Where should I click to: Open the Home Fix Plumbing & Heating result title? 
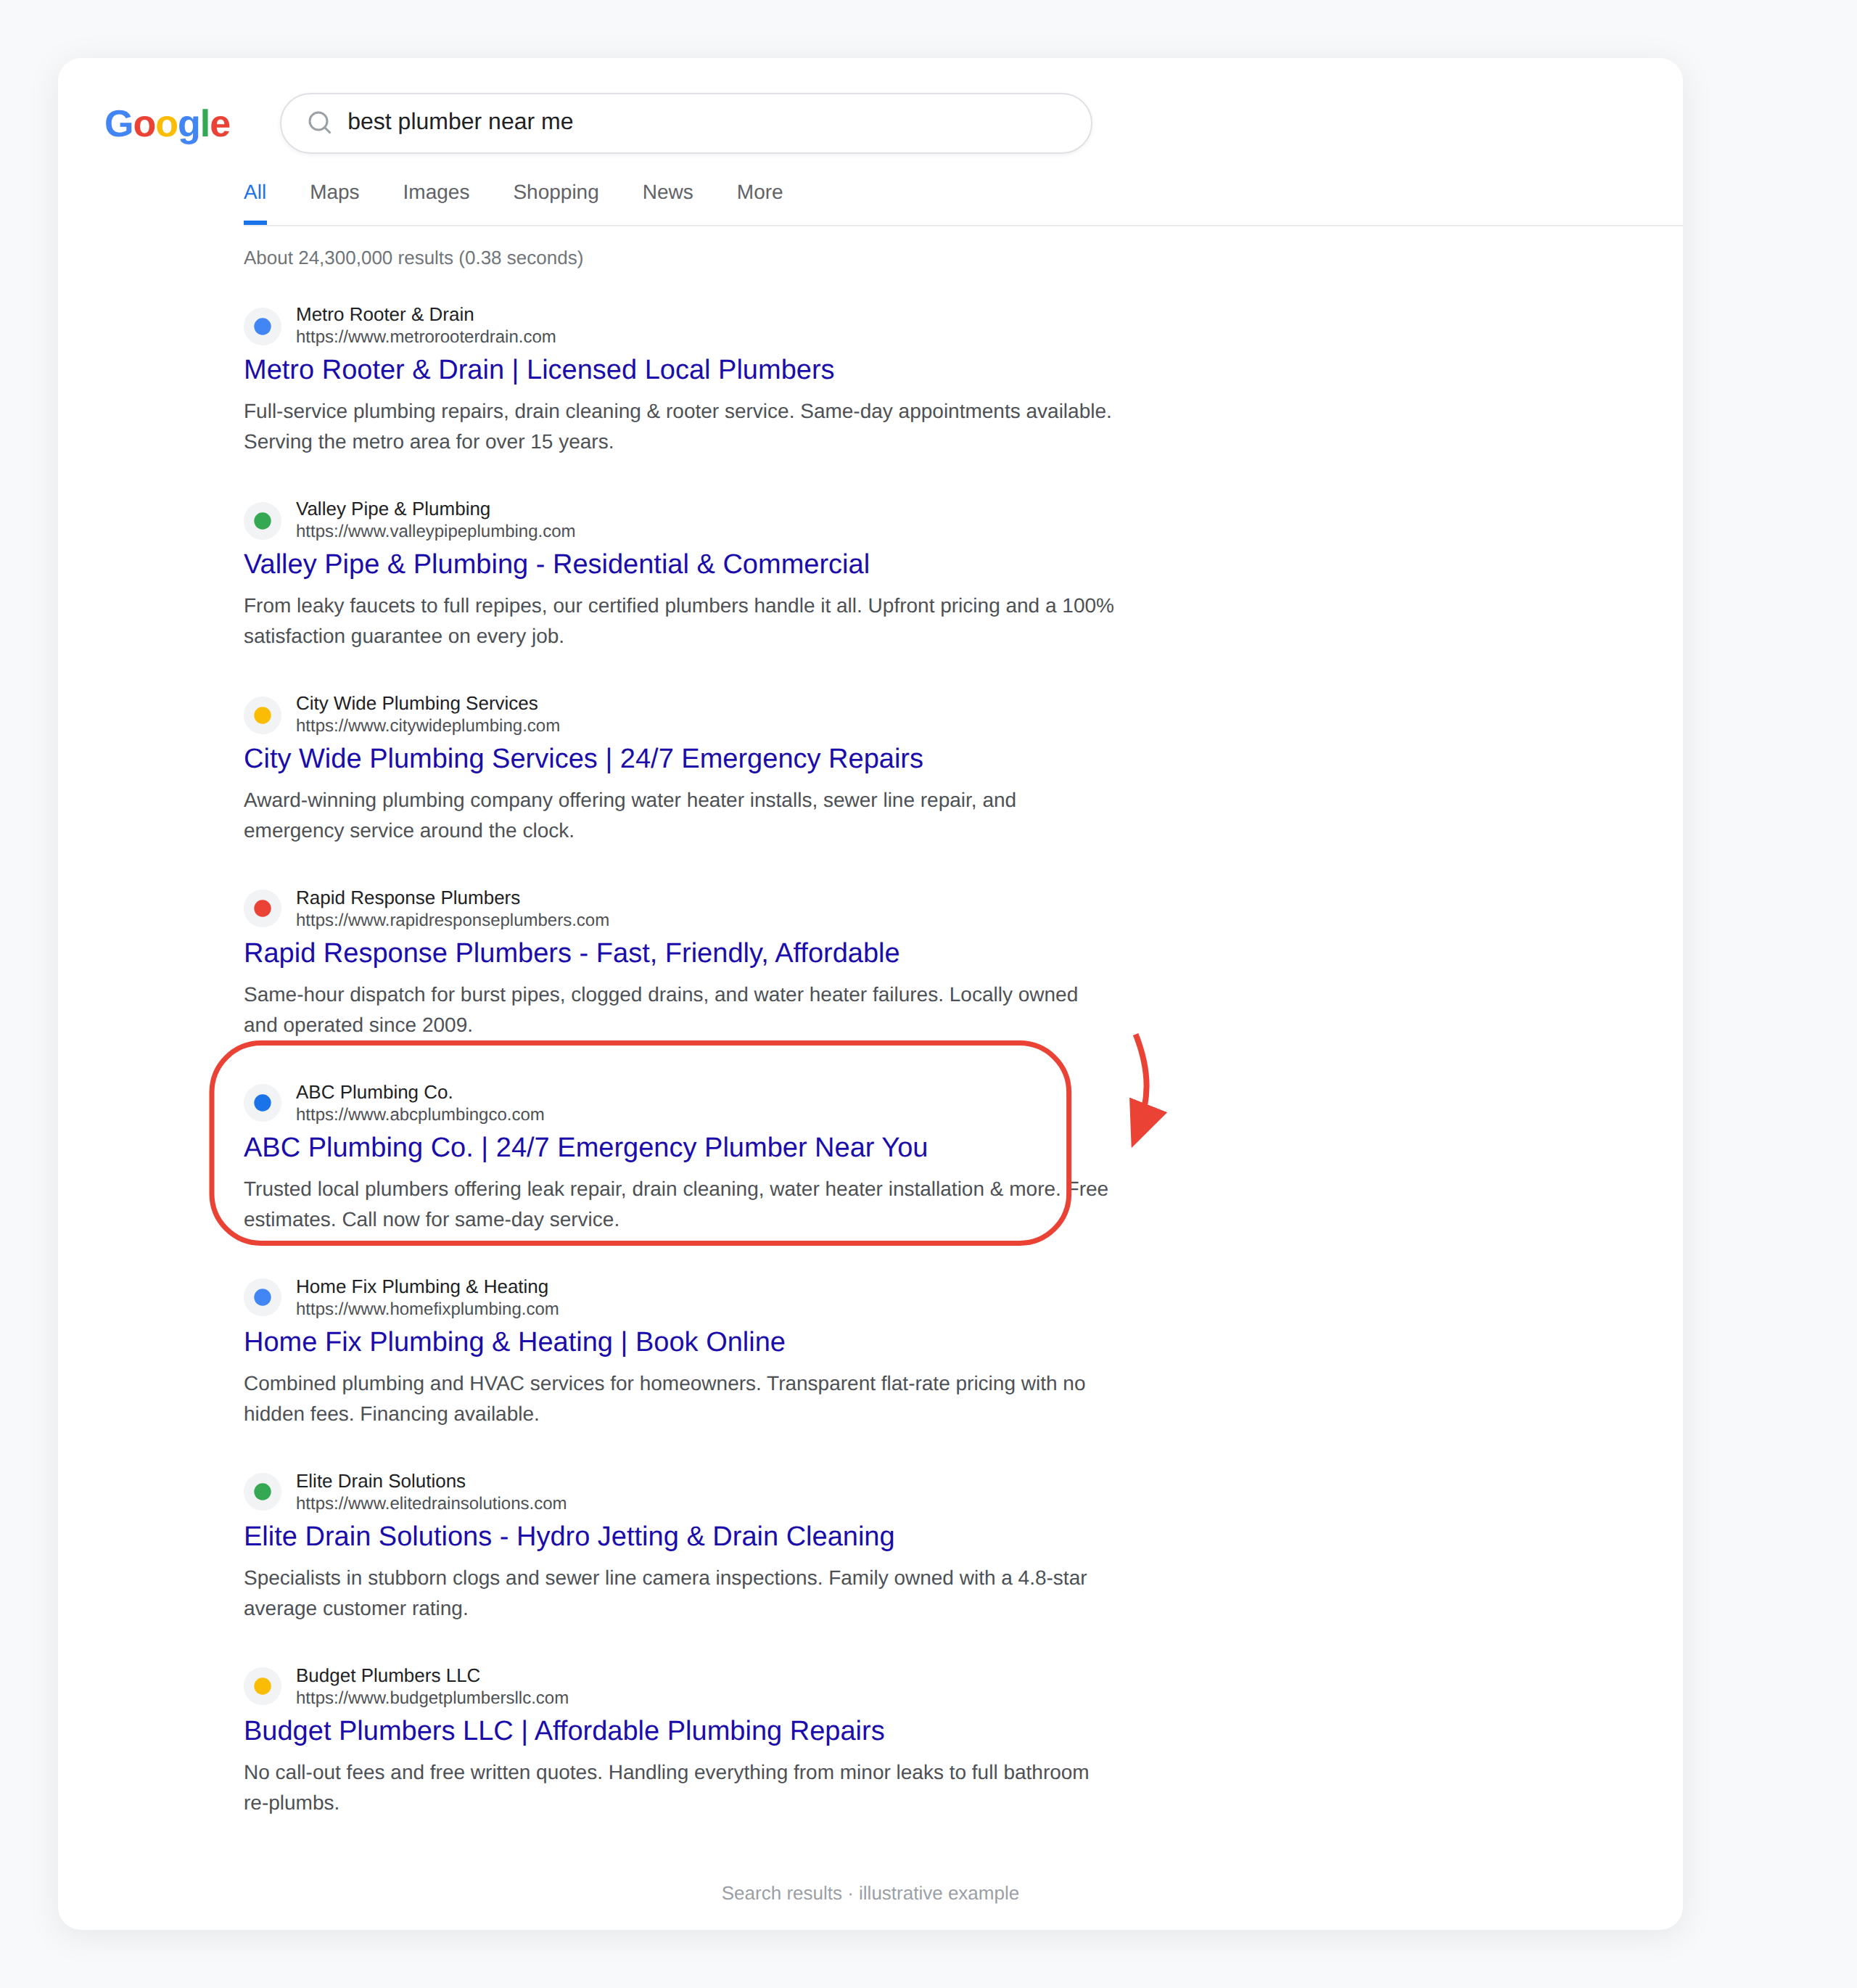pos(514,1342)
